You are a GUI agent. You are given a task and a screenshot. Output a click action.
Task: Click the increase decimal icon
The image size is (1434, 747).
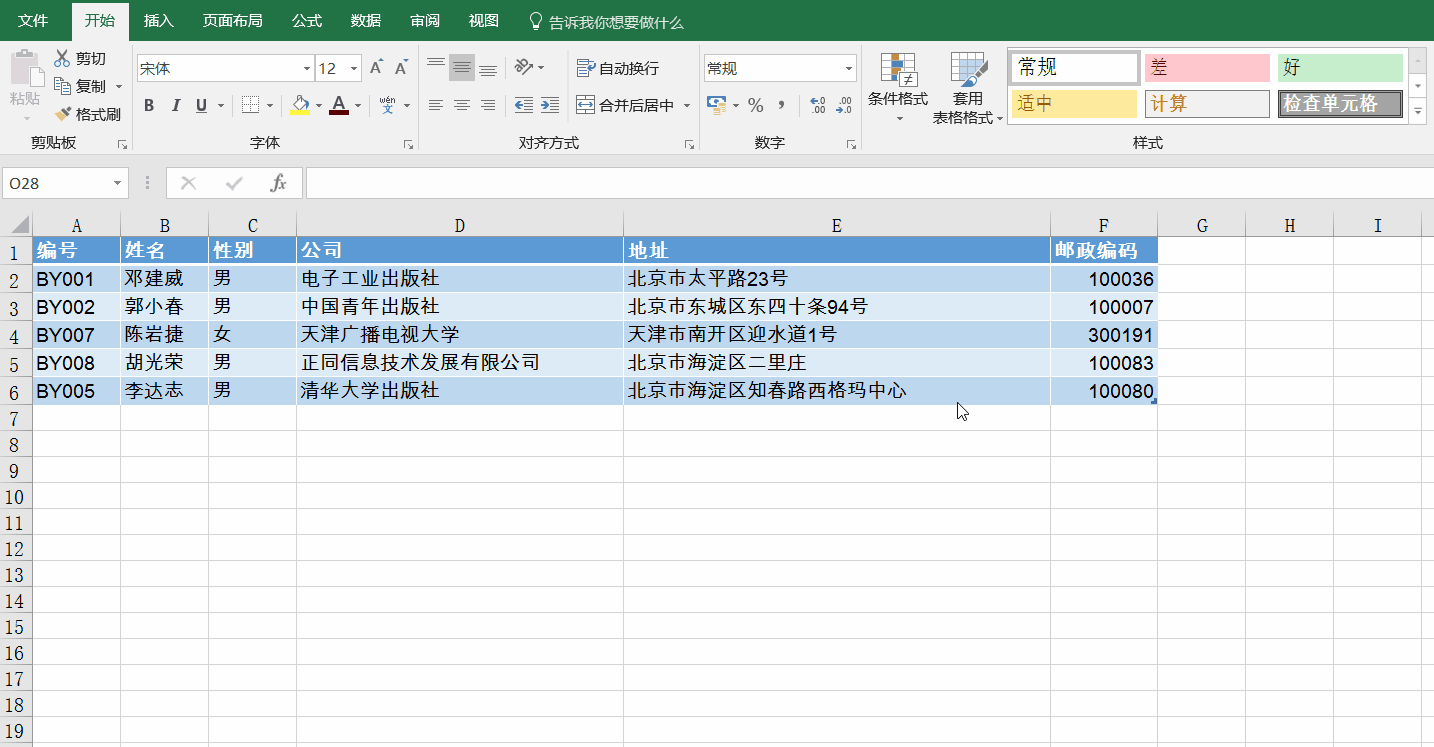tap(818, 105)
